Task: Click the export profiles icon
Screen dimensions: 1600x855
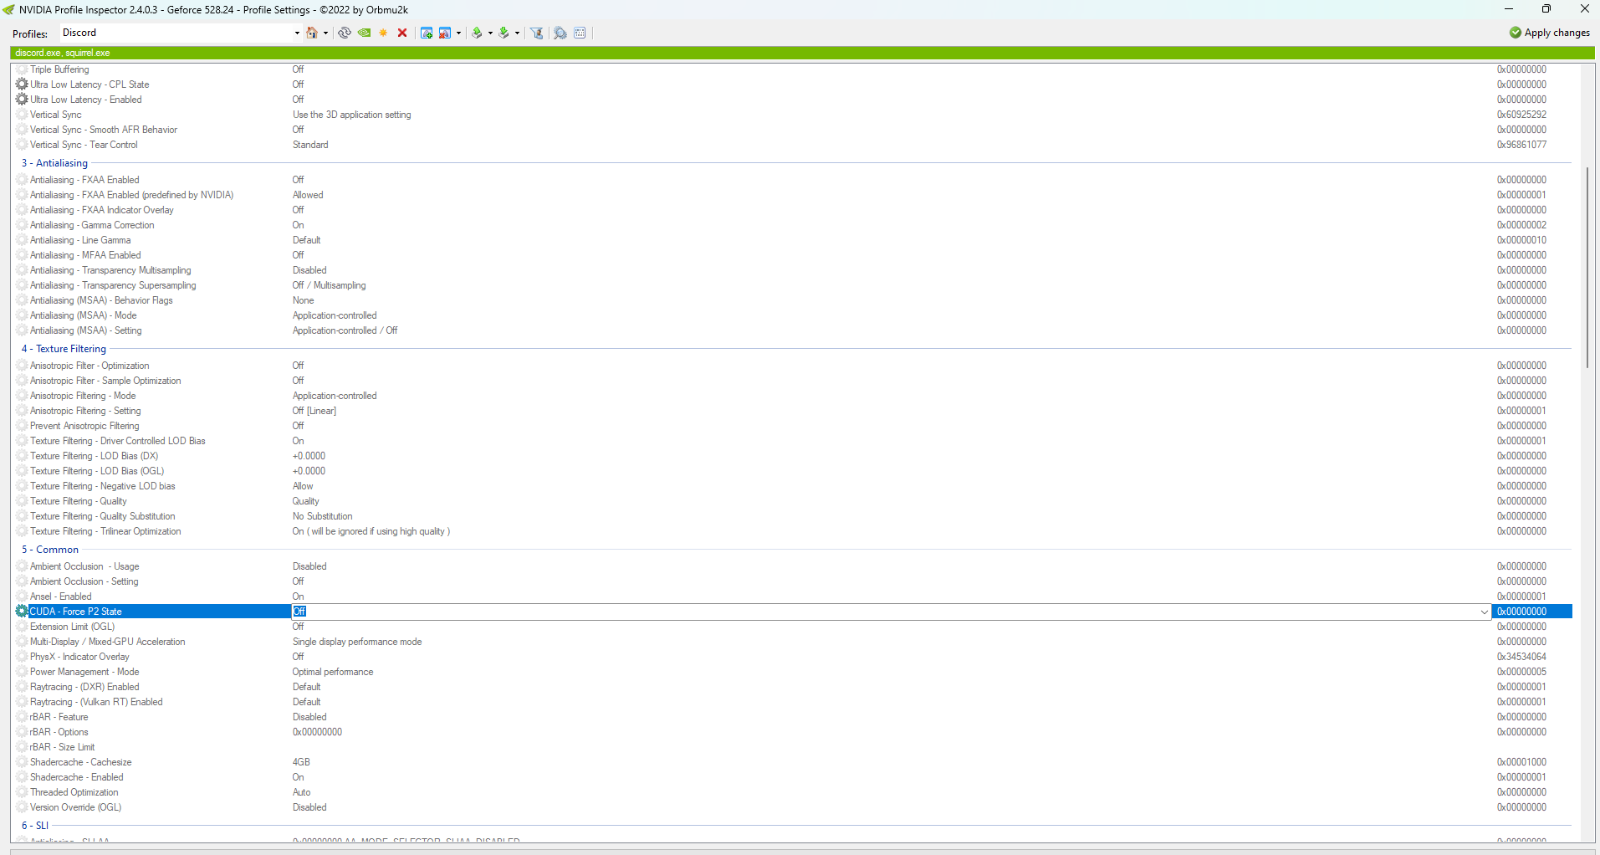Action: tap(477, 33)
